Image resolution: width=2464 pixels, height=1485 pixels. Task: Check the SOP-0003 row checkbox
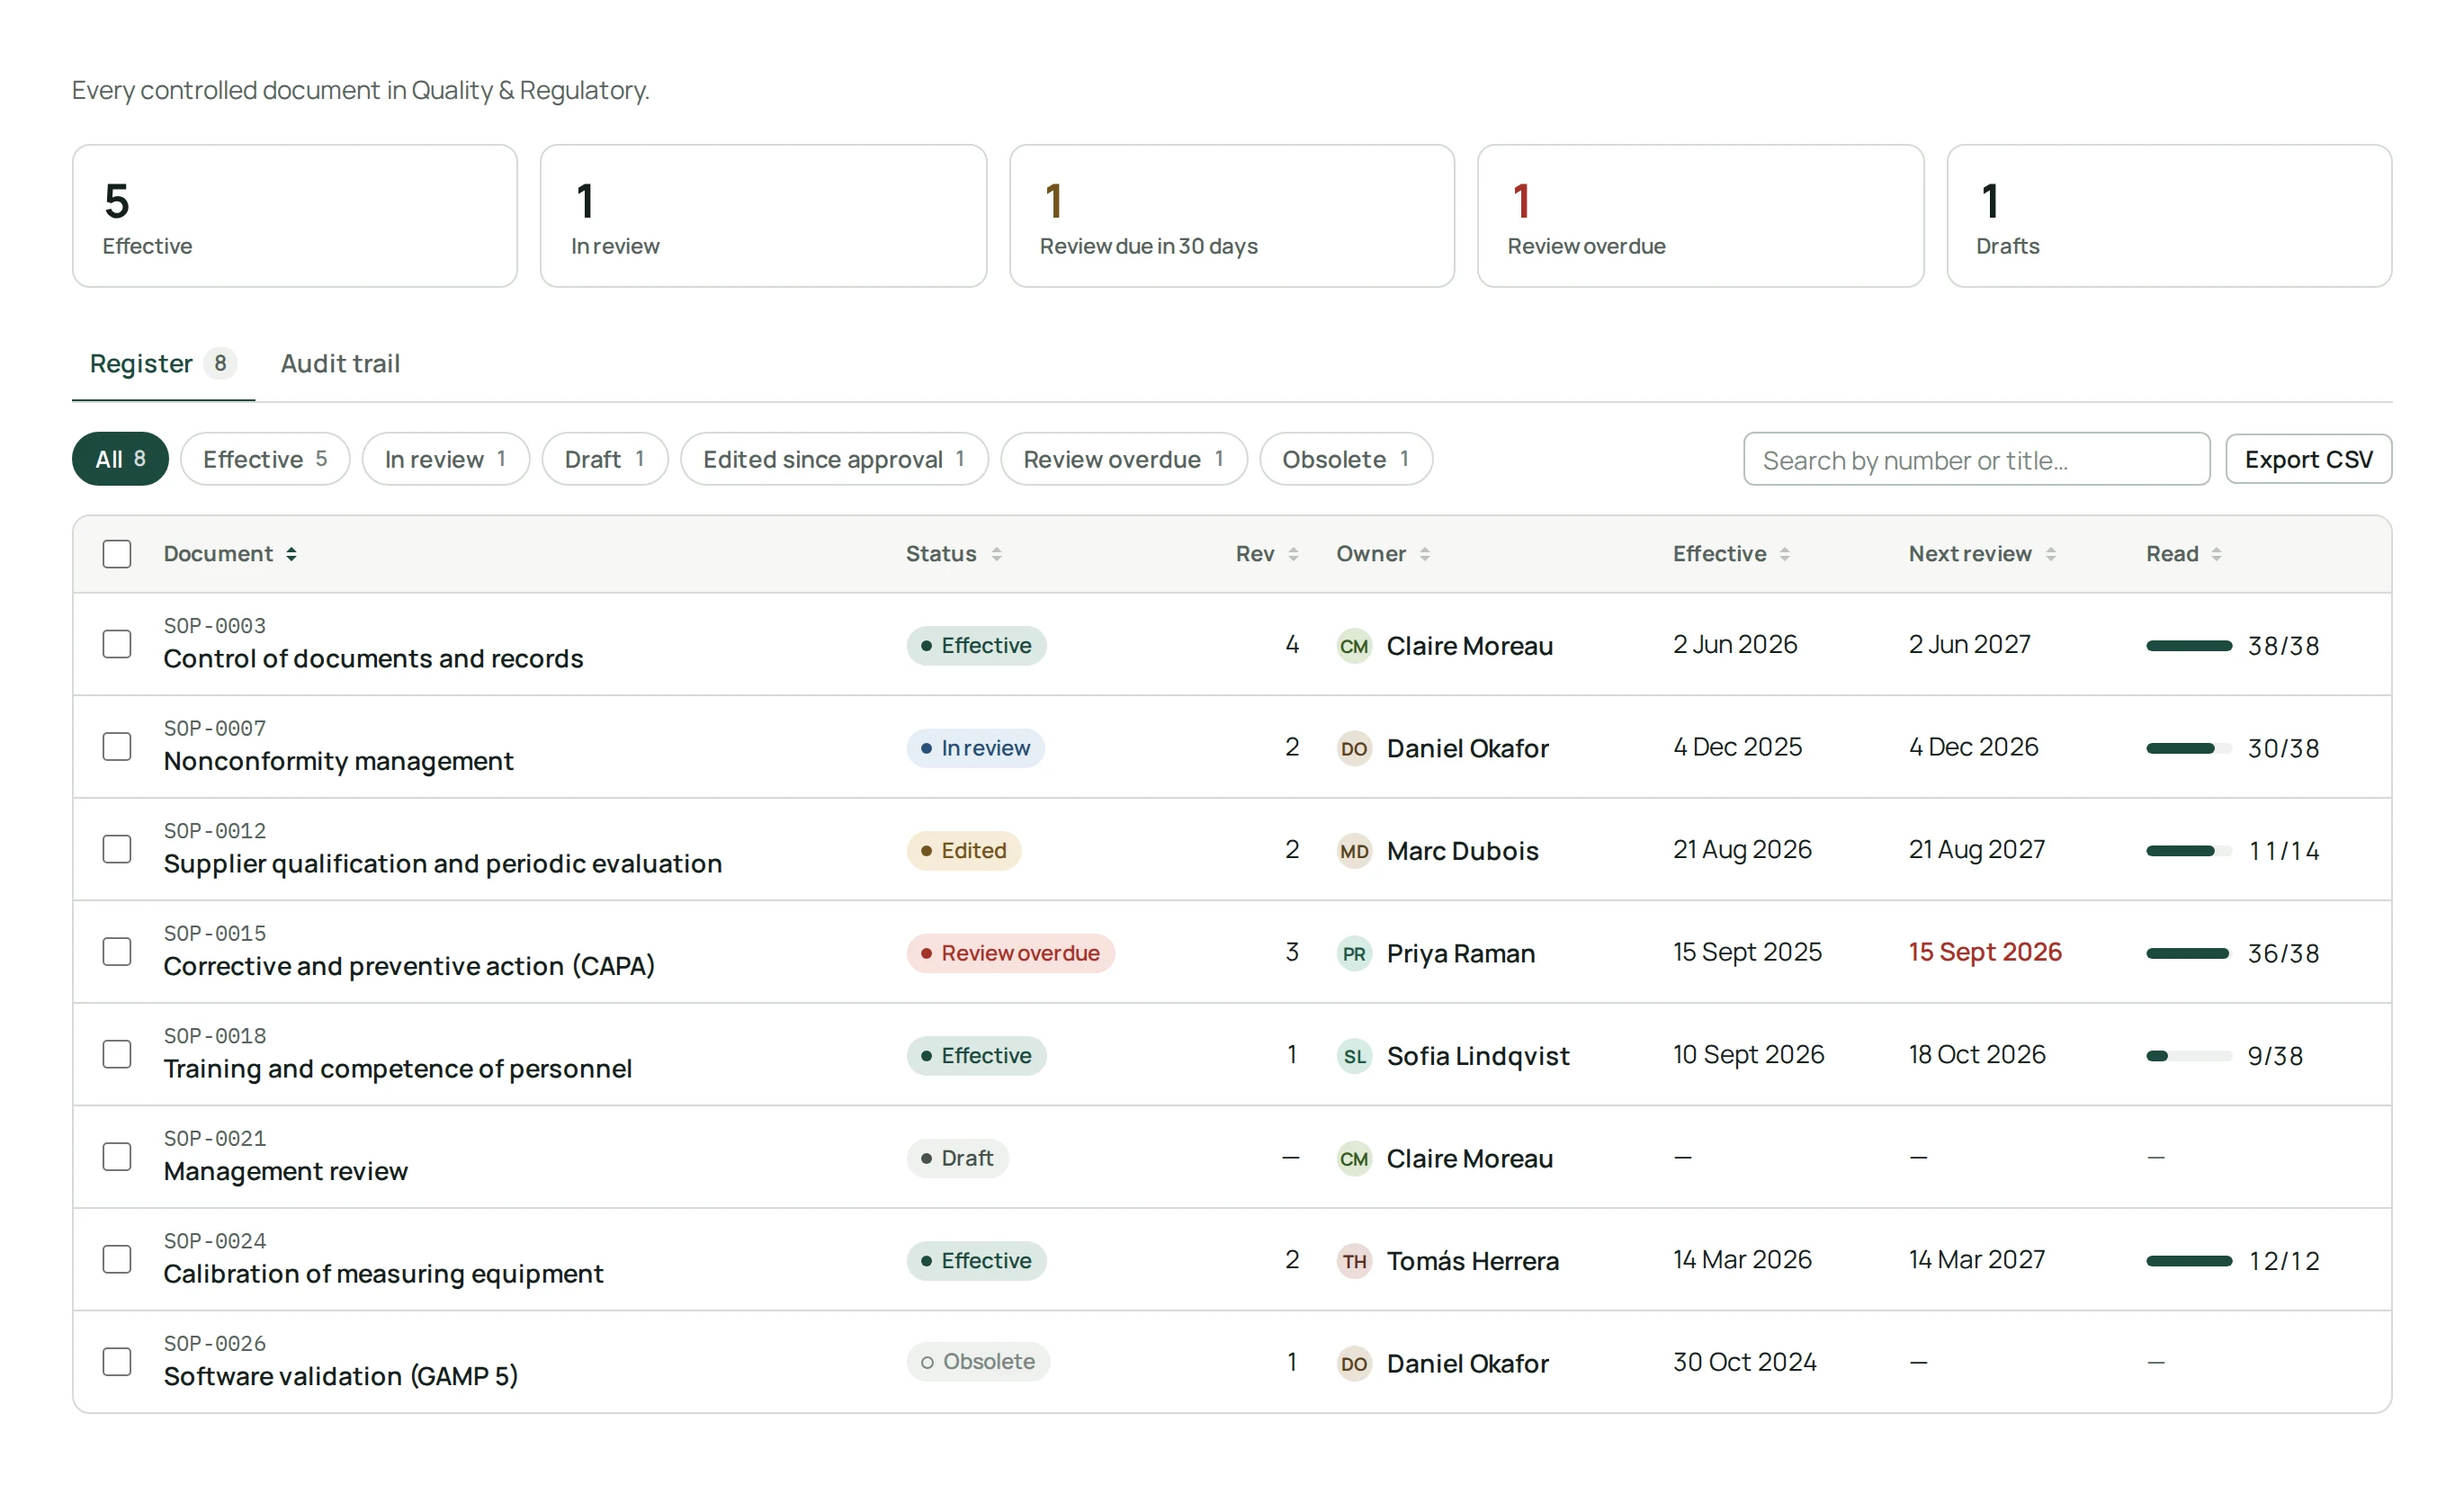click(117, 644)
